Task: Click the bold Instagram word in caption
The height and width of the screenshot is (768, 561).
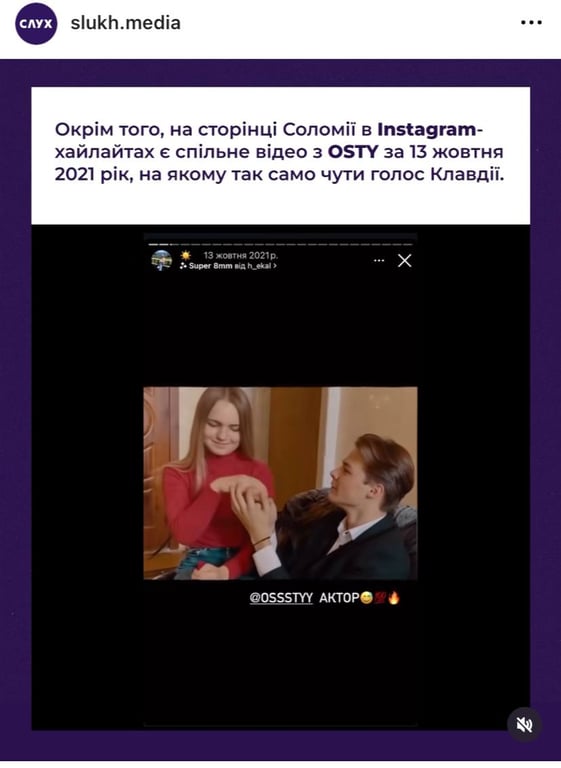Action: tap(427, 129)
